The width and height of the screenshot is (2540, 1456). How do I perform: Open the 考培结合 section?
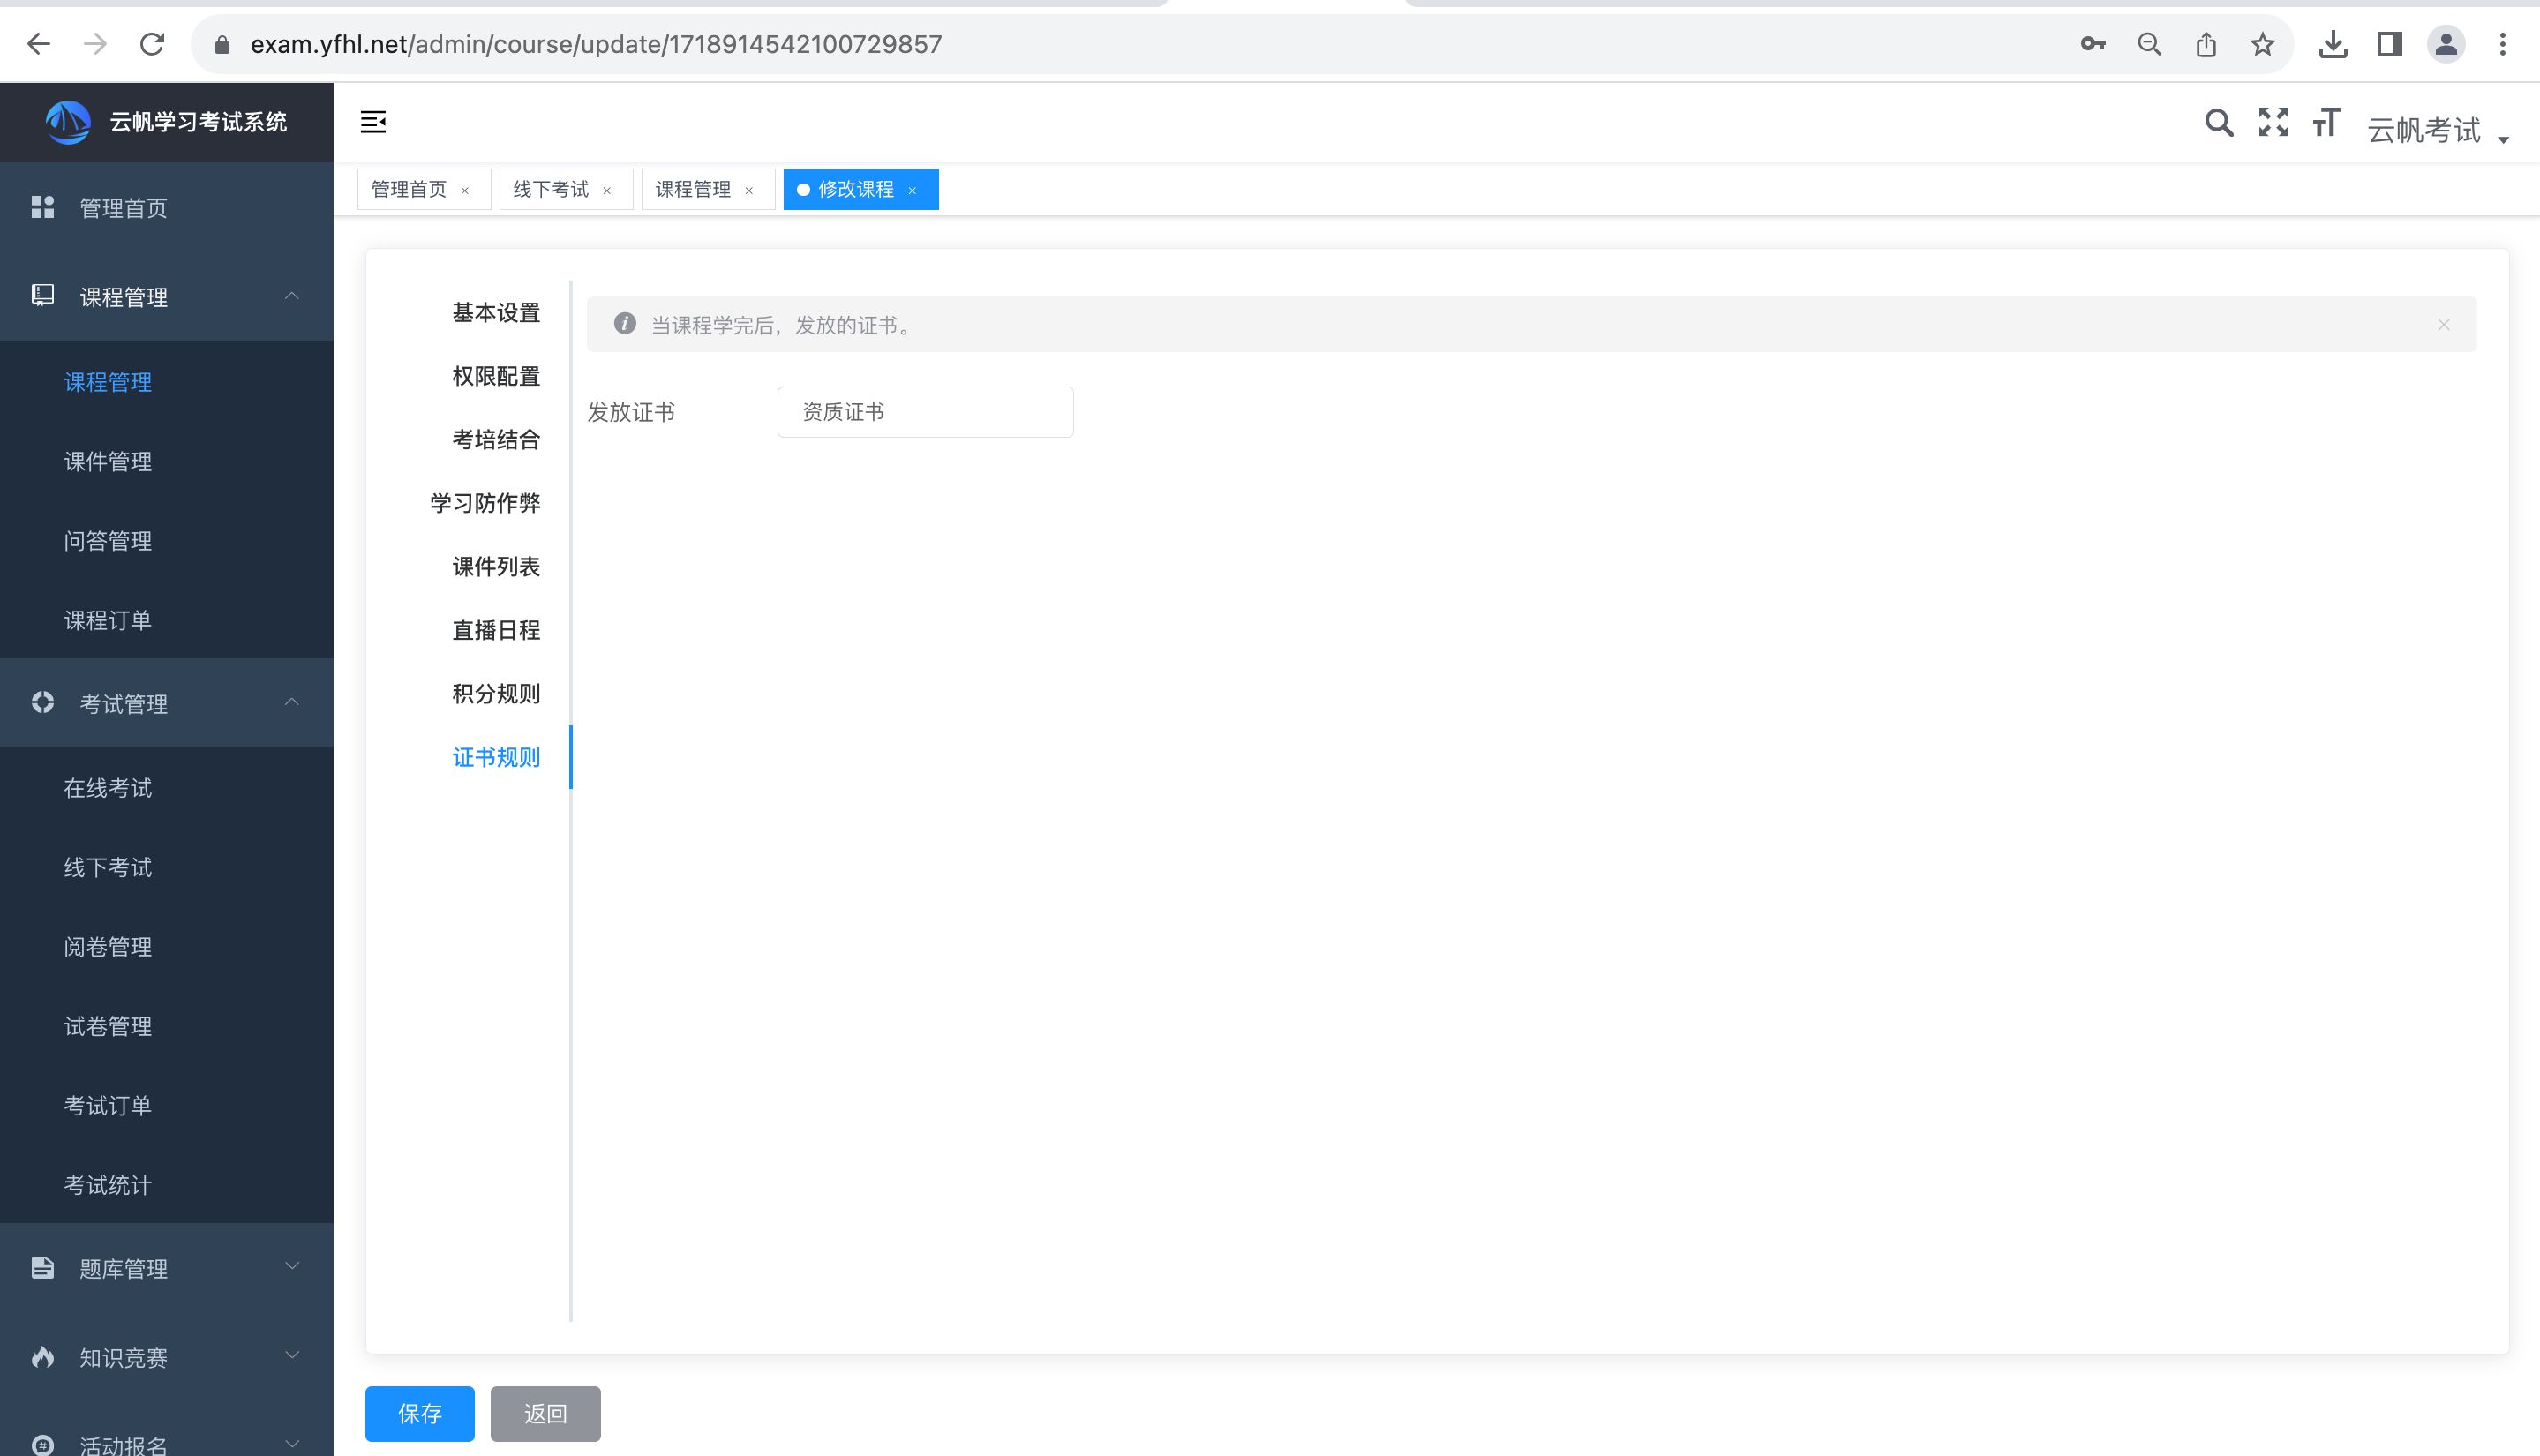tap(496, 439)
